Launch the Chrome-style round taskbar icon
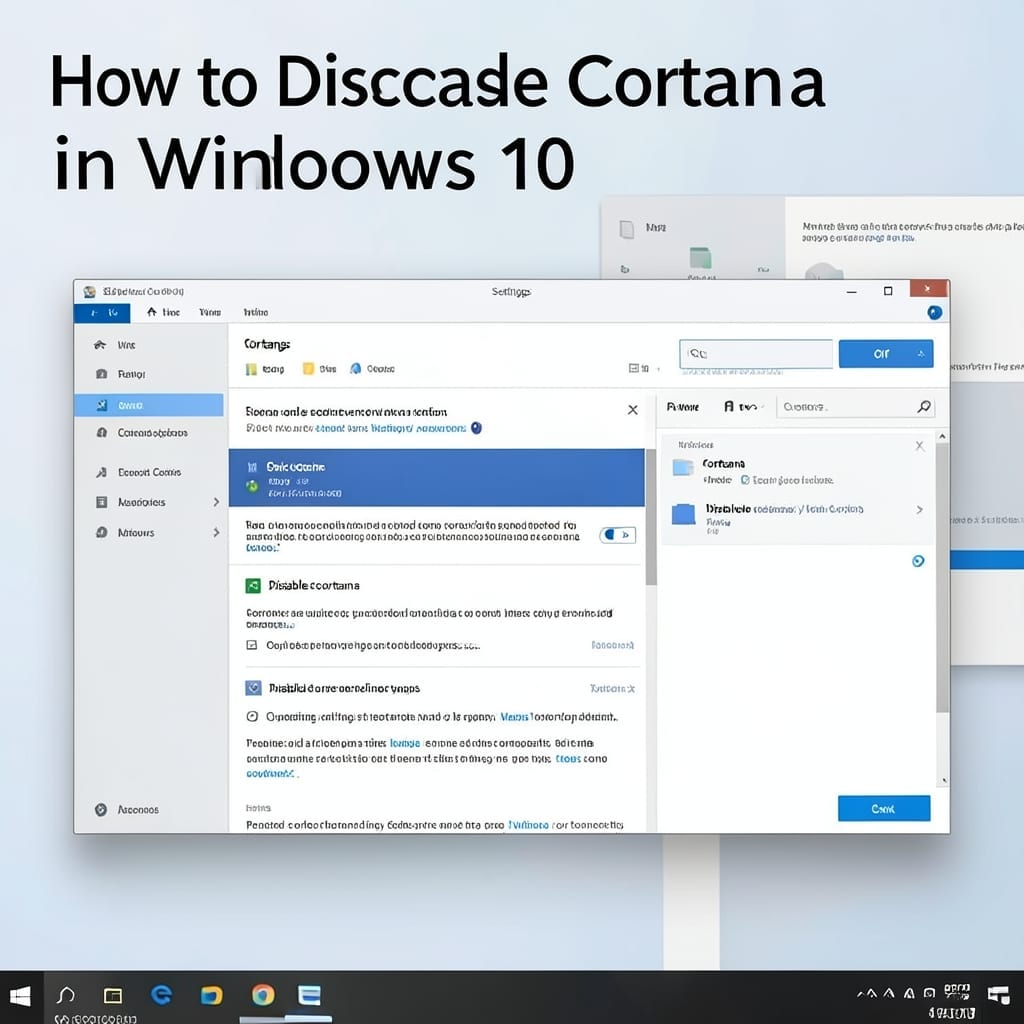Image resolution: width=1024 pixels, height=1024 pixels. click(263, 995)
